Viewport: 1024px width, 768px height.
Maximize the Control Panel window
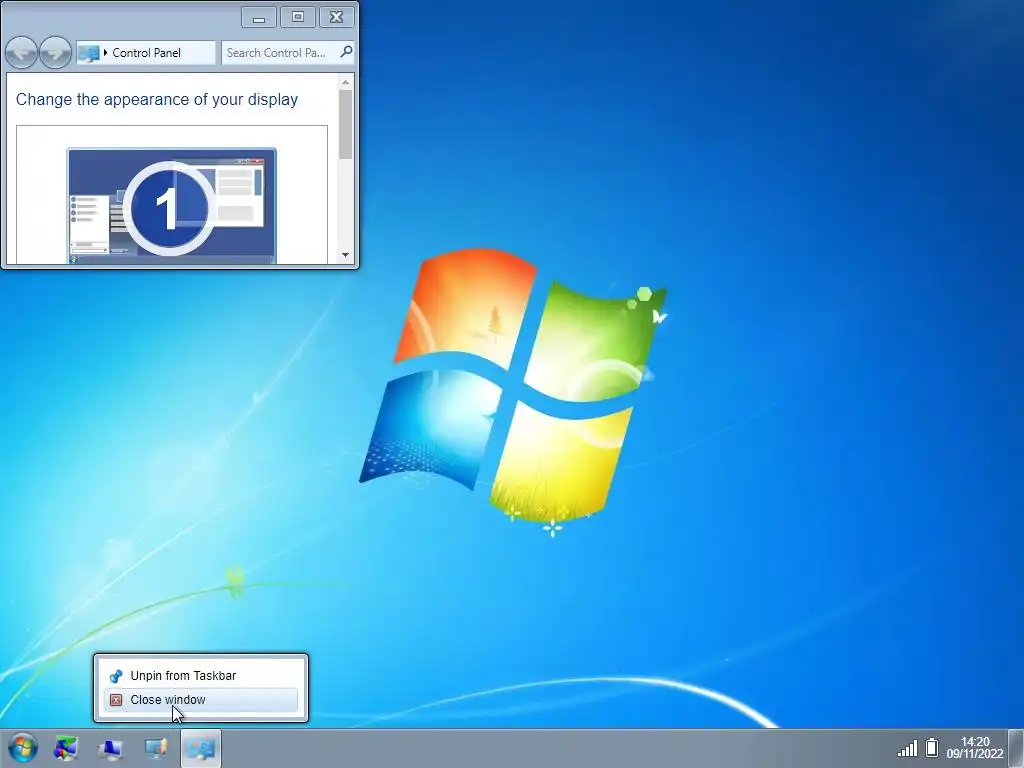(x=298, y=18)
